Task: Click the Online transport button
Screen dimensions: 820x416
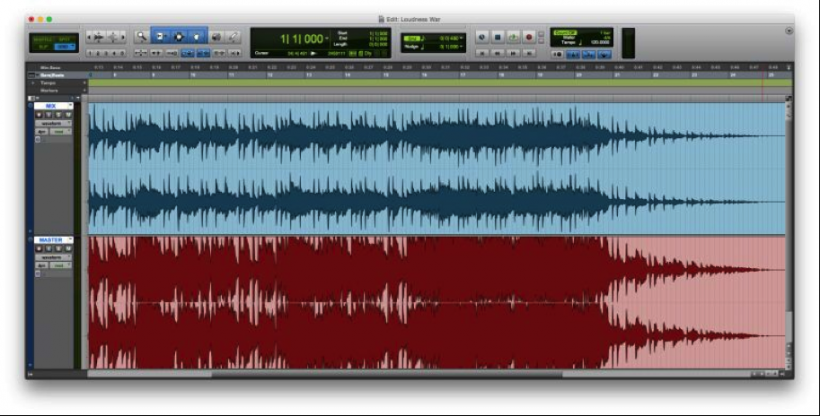Action: (482, 37)
